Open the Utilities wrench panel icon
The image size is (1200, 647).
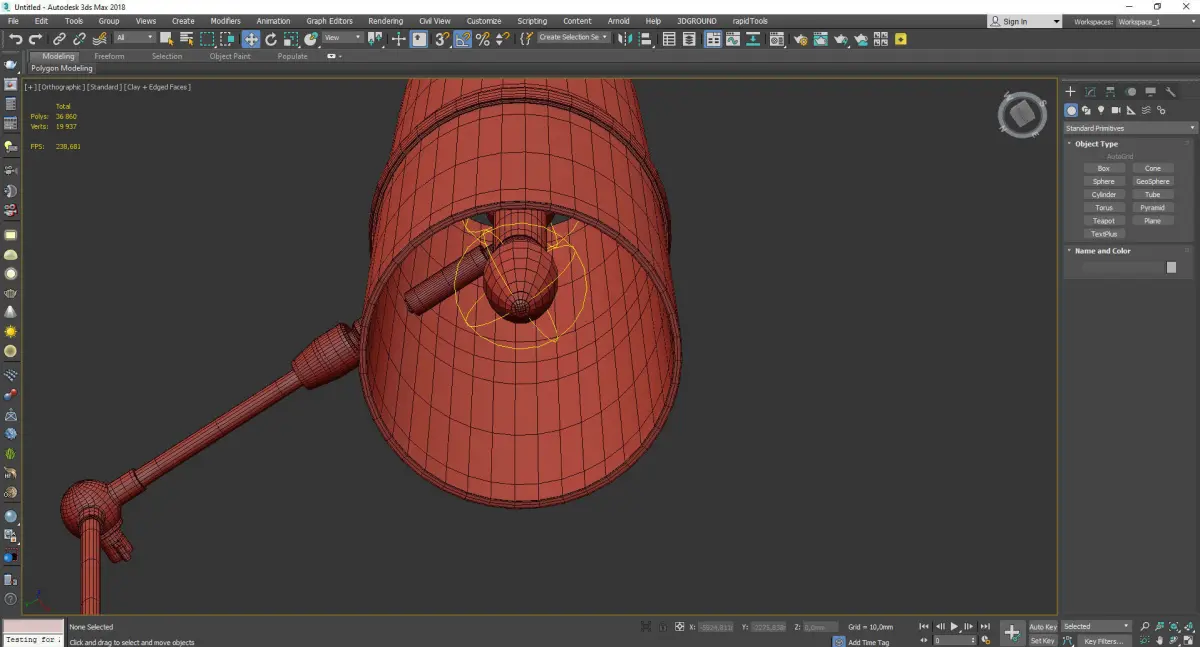tap(1170, 92)
